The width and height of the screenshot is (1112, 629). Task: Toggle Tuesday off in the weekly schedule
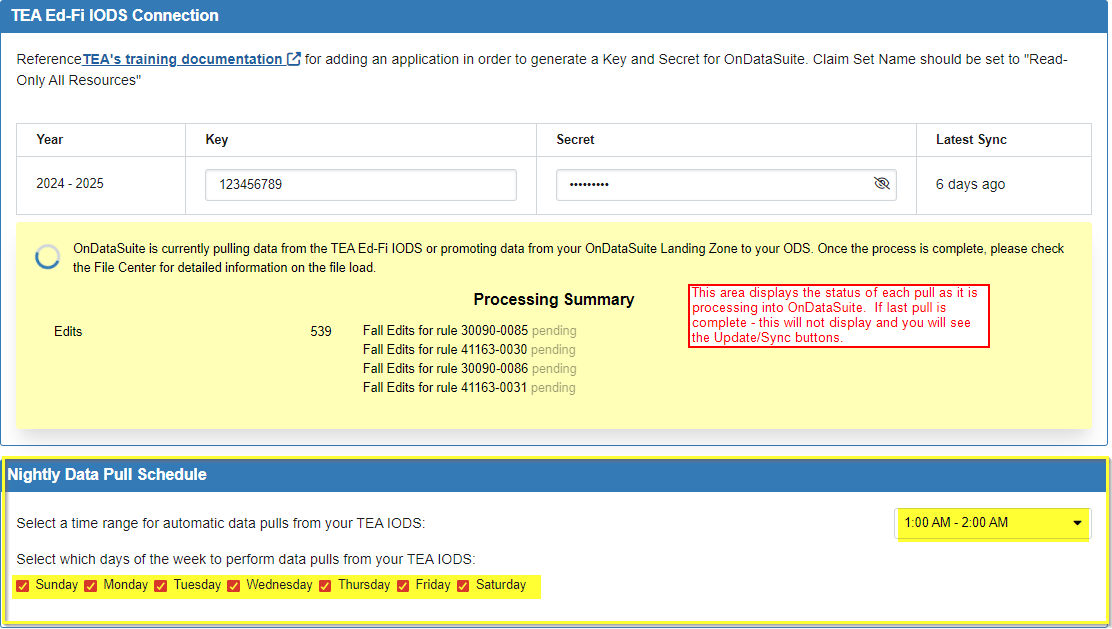click(x=160, y=585)
